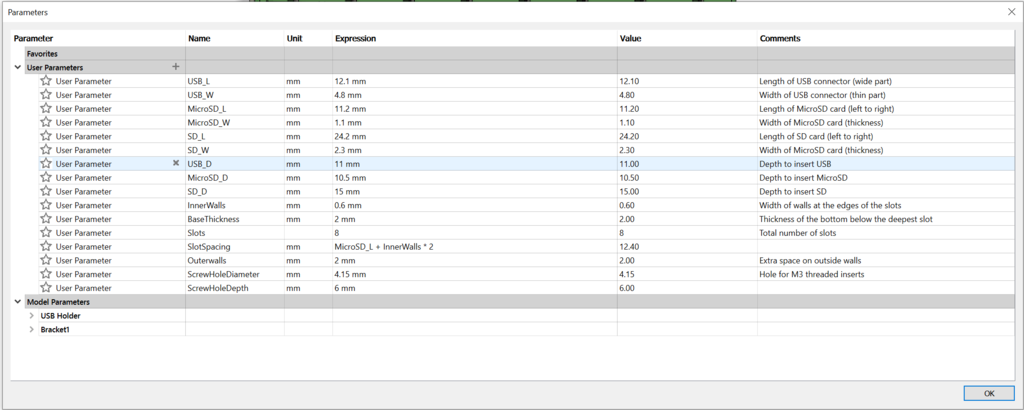Click the 10.50 value cell
Viewport: 1024px width, 410px height.
point(687,177)
